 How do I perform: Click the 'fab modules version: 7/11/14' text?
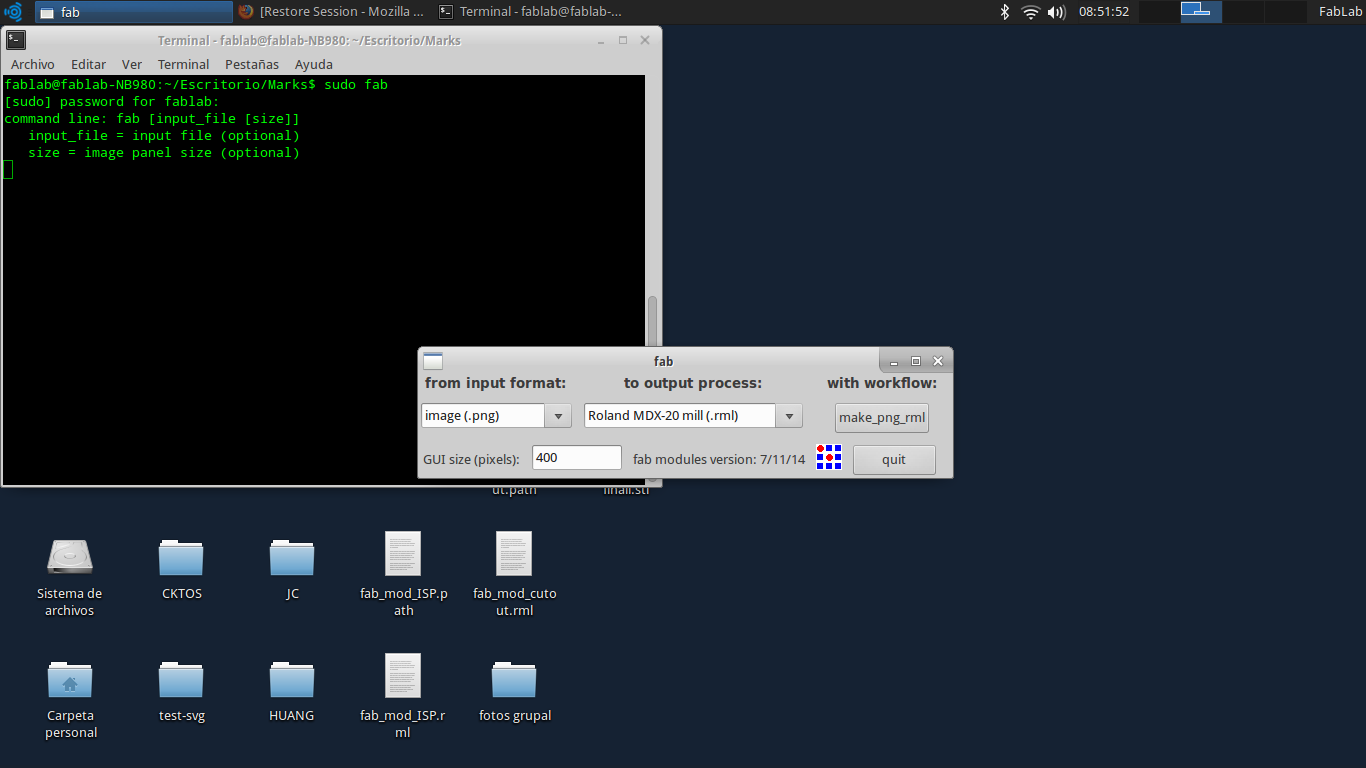pyautogui.click(x=719, y=460)
